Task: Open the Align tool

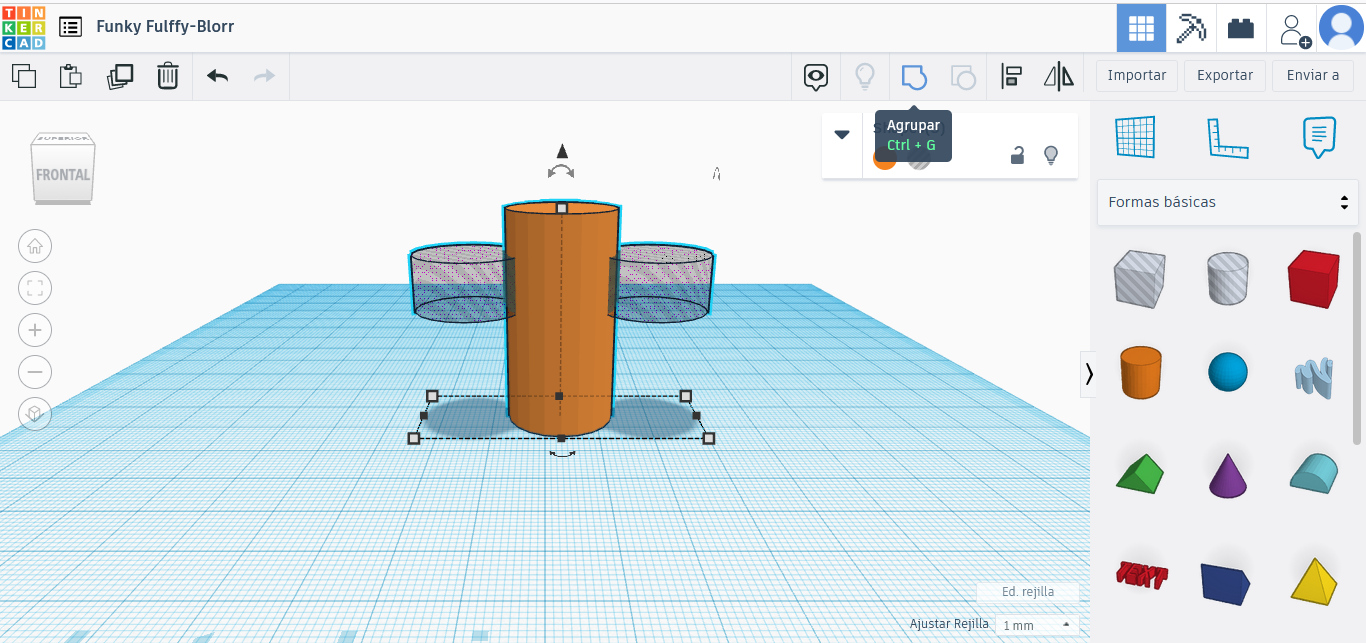Action: pyautogui.click(x=1011, y=76)
